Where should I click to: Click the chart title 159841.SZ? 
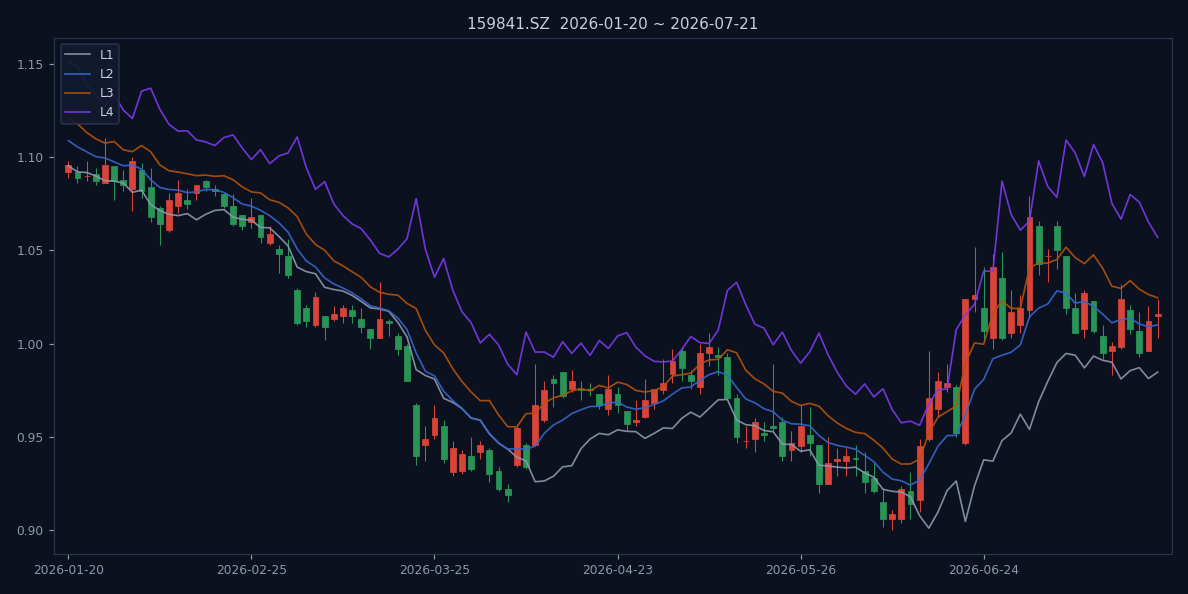(x=612, y=23)
